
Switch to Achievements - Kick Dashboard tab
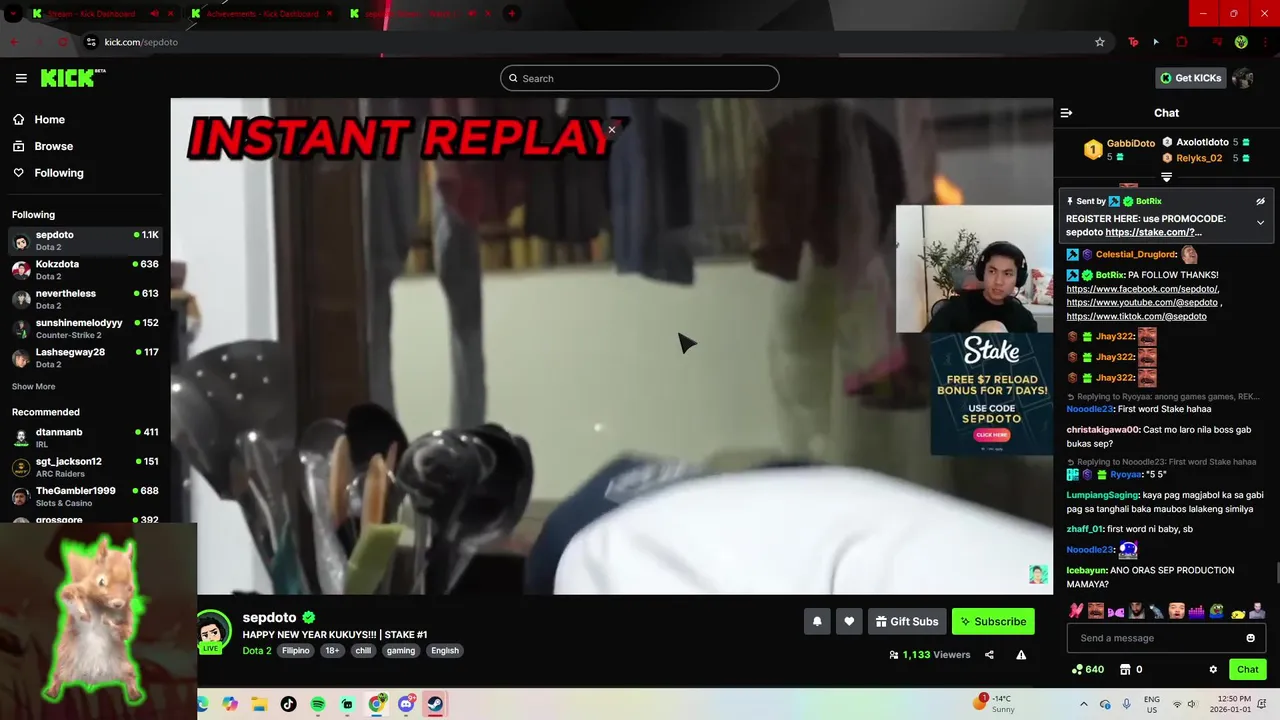coord(260,14)
